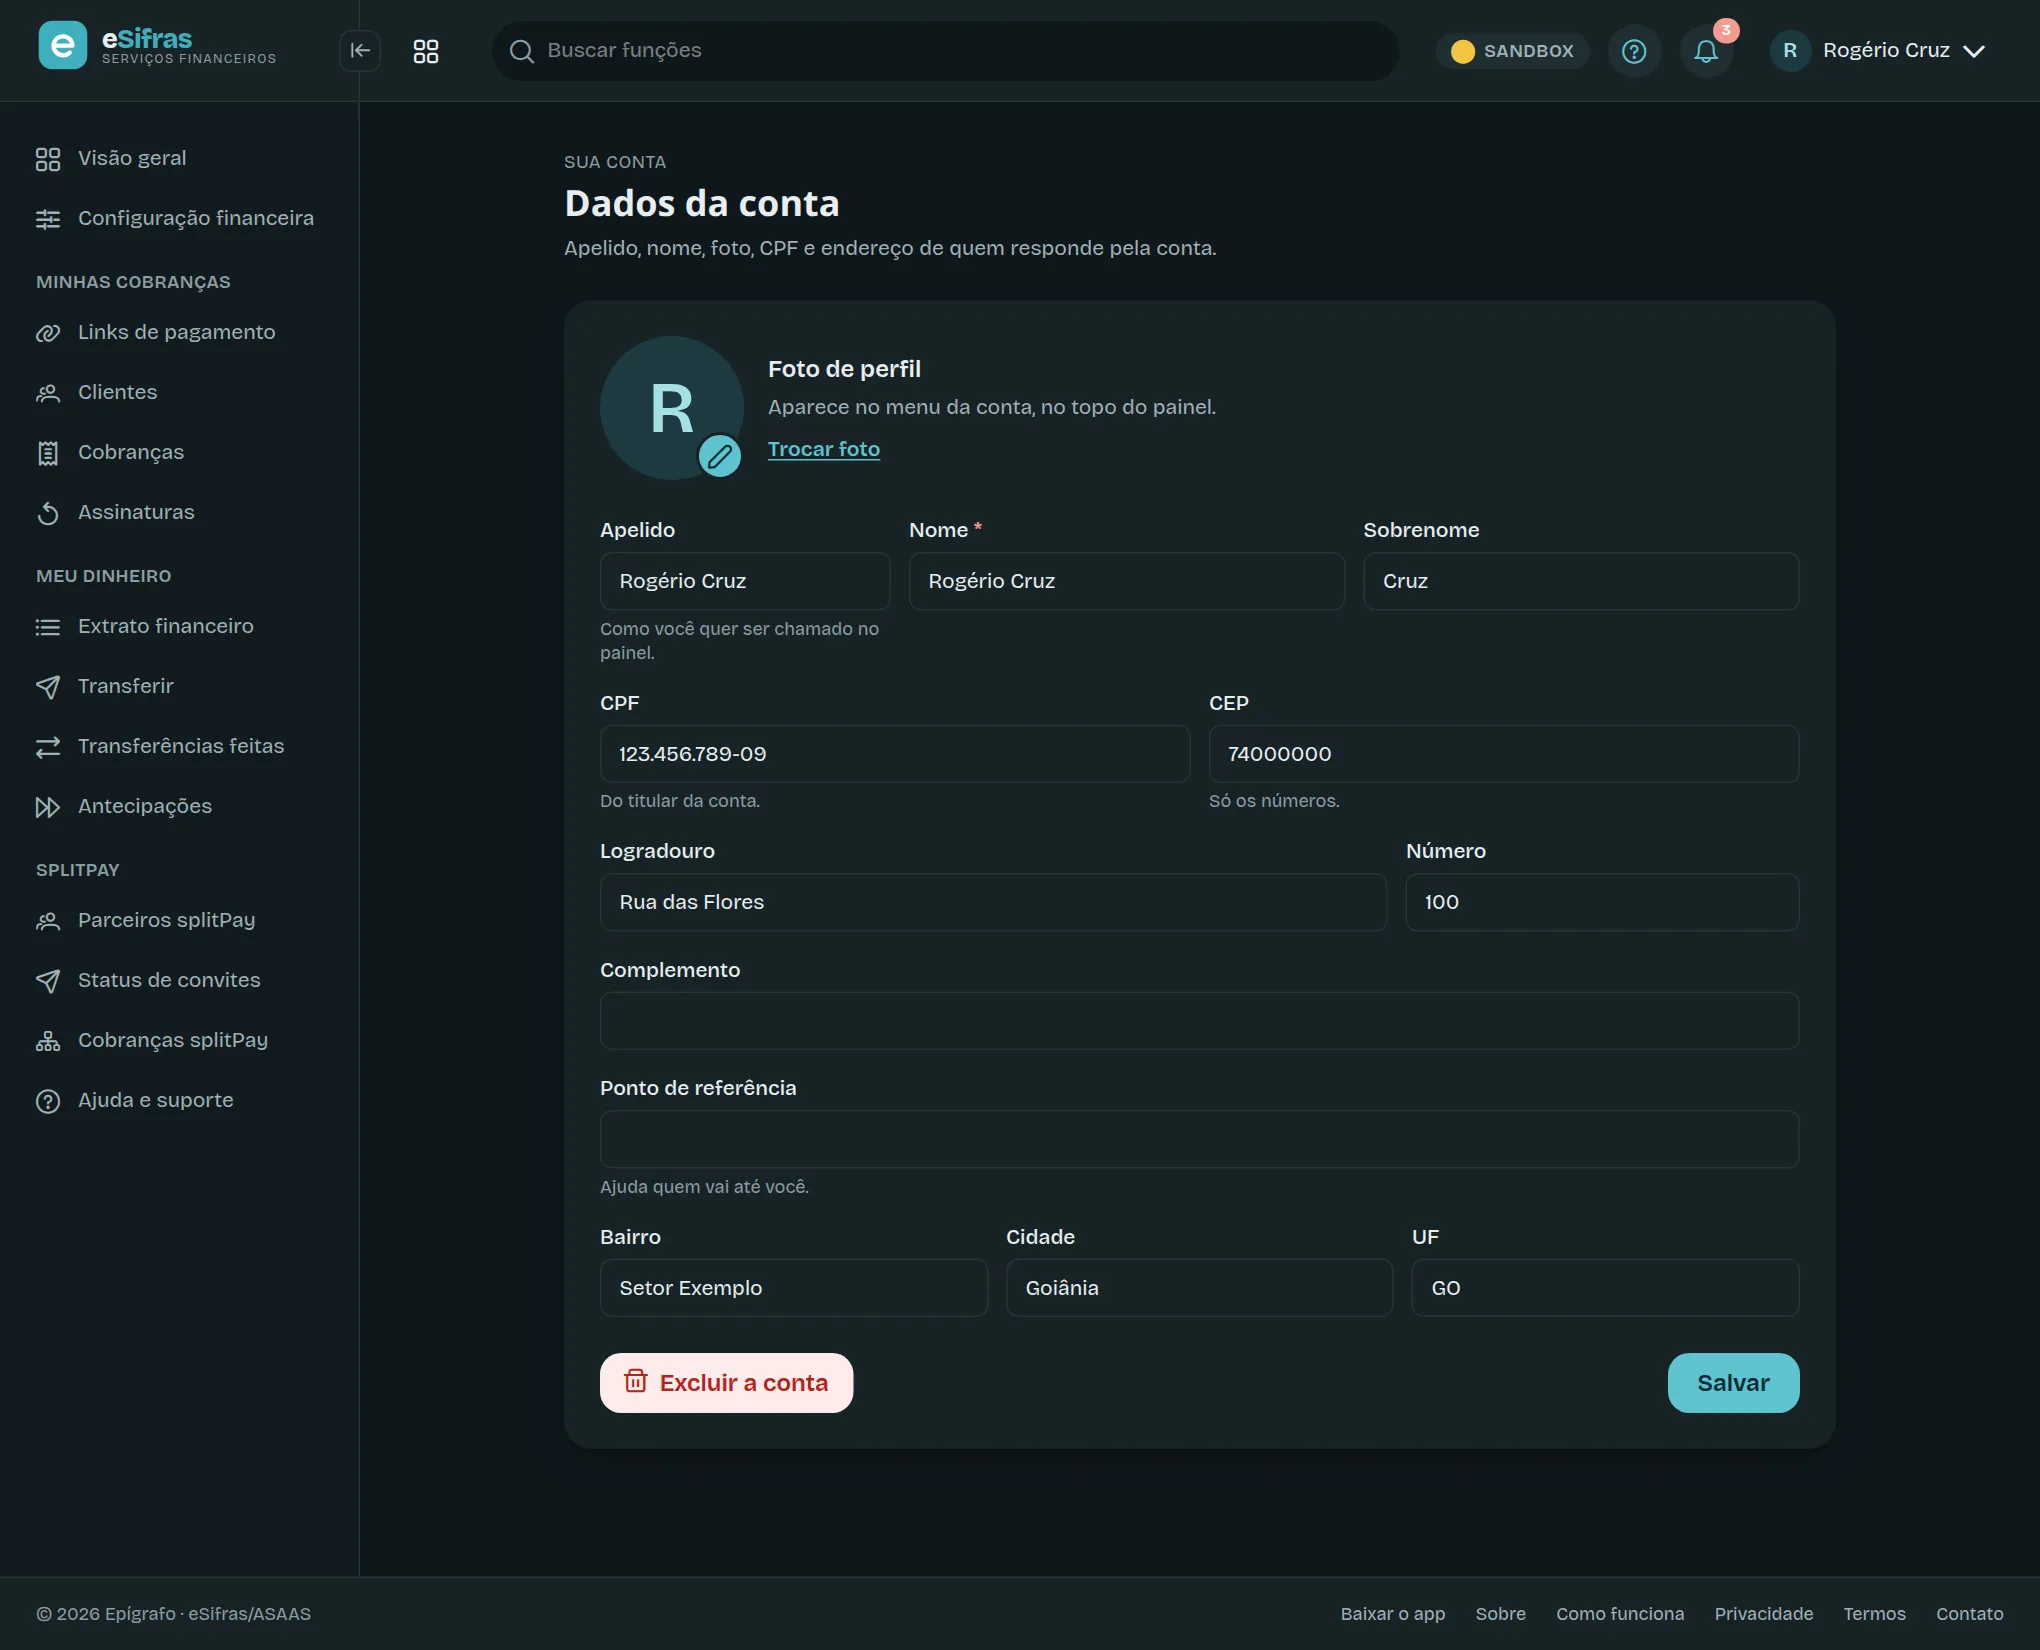Collapse the sidebar with the arrow icon
Screen dimensions: 2040x1650
[x=360, y=51]
